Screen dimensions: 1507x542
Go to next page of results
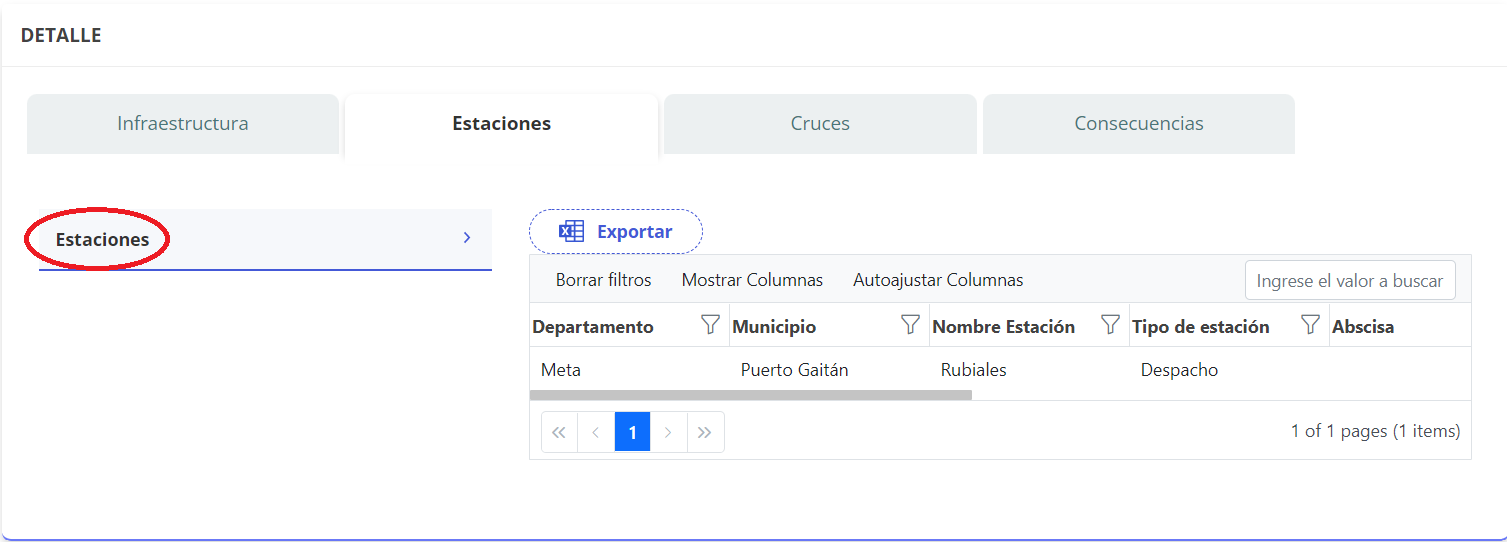(668, 432)
